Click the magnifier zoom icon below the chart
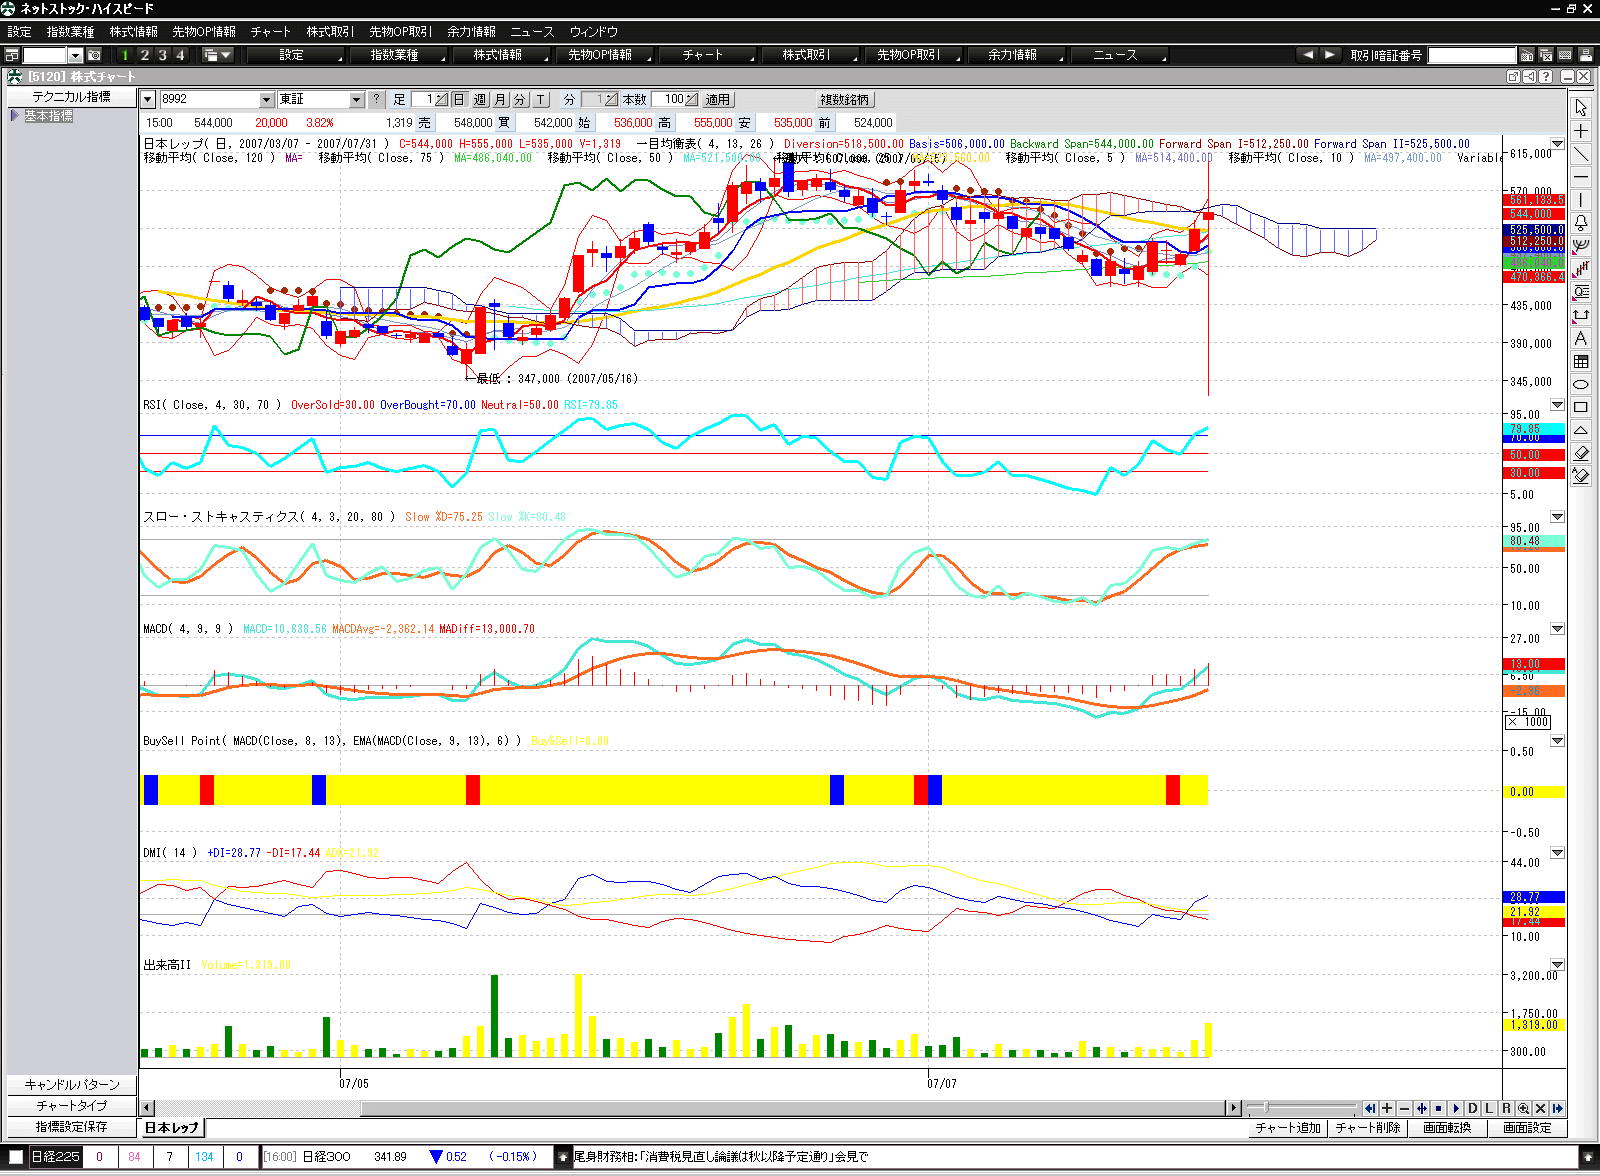Screen dimensions: 1600x1176 1523,1108
